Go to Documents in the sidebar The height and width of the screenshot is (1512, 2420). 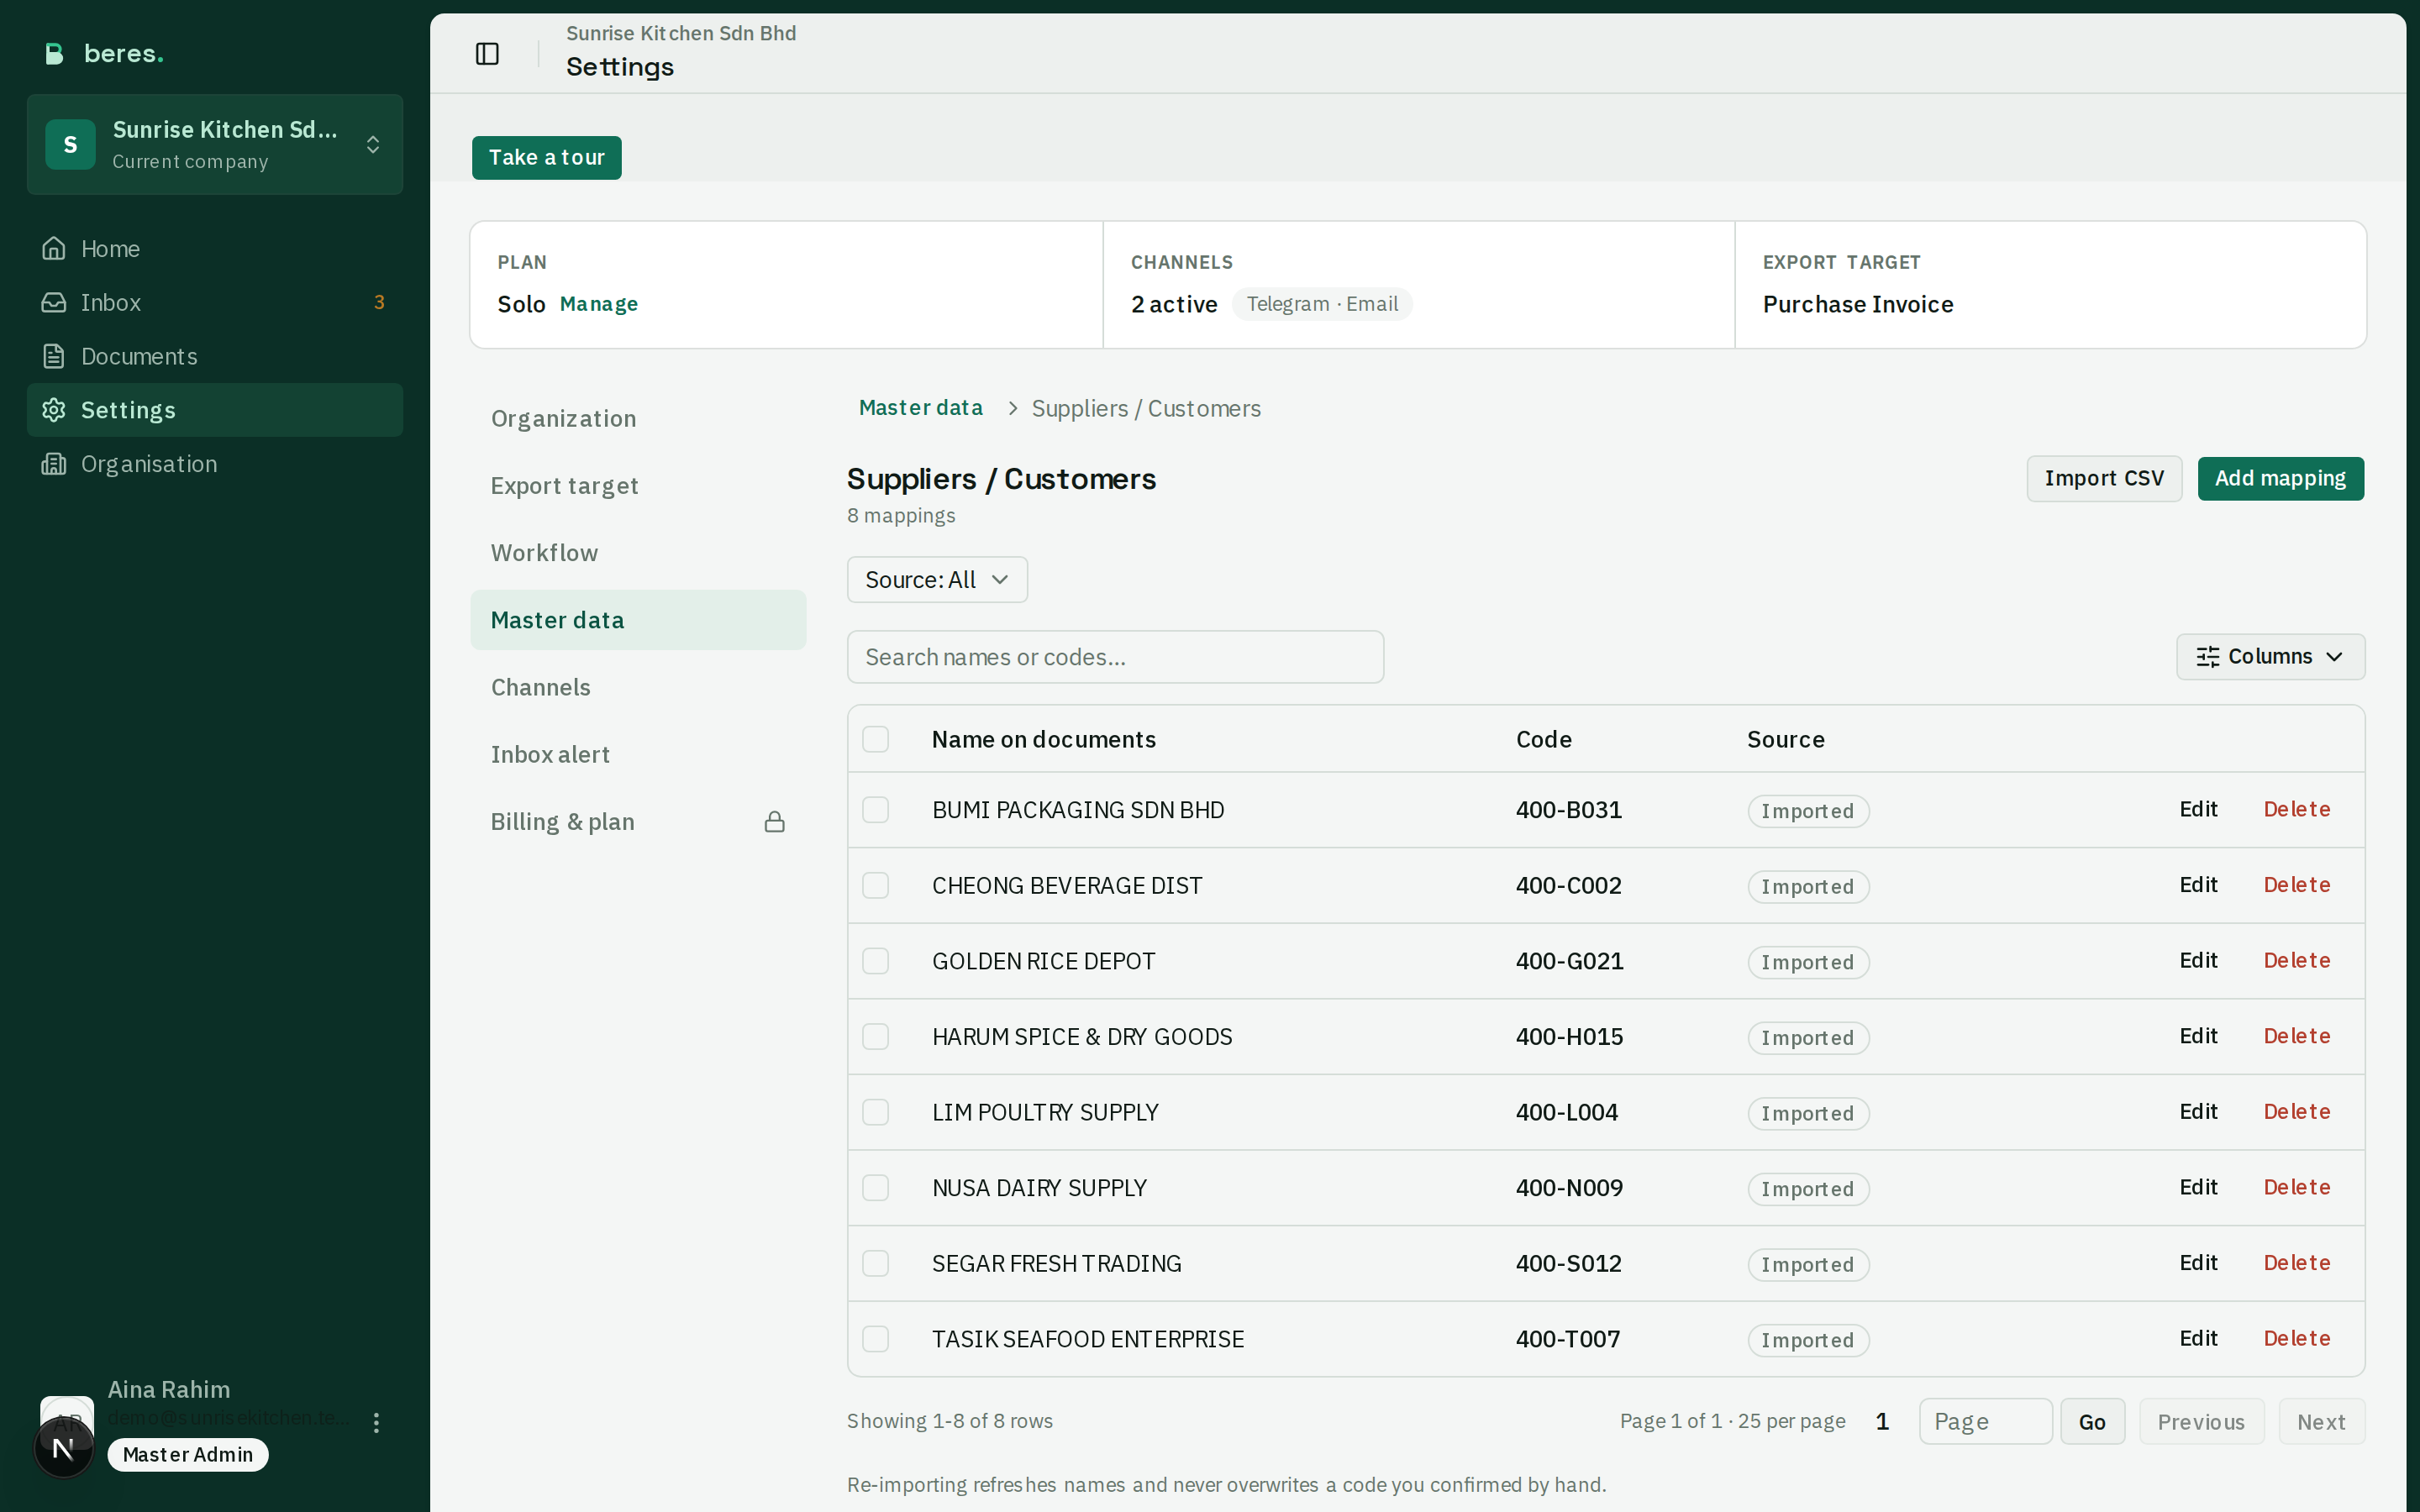[x=215, y=356]
